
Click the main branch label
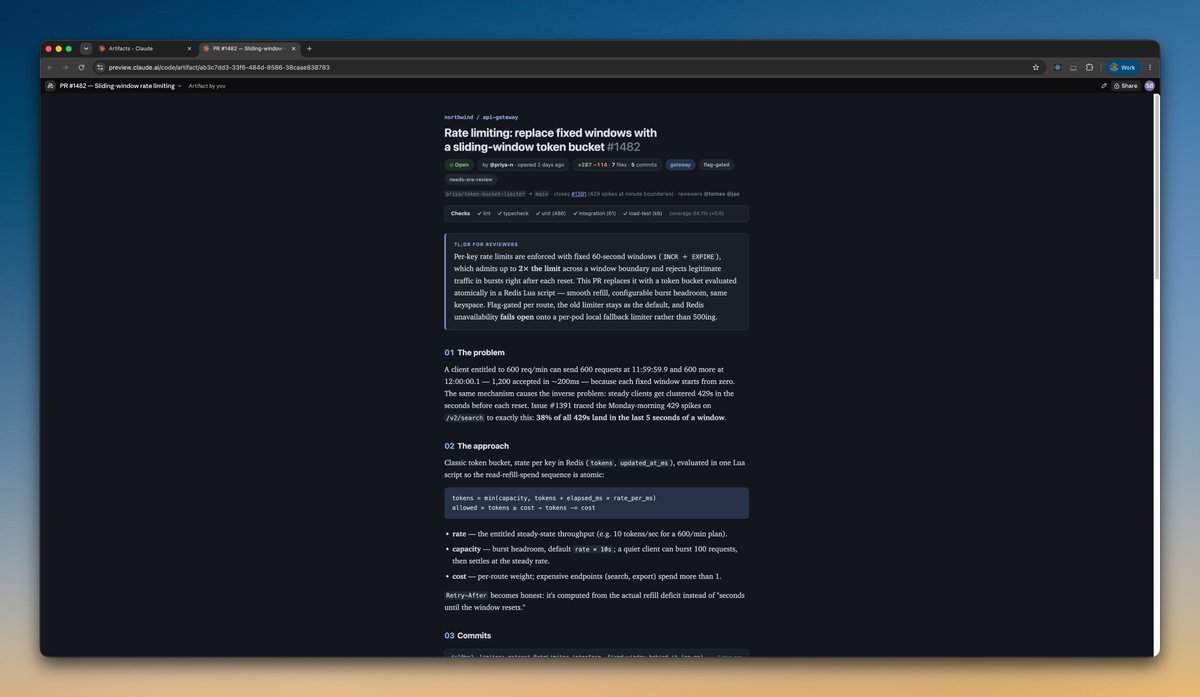[x=541, y=193]
